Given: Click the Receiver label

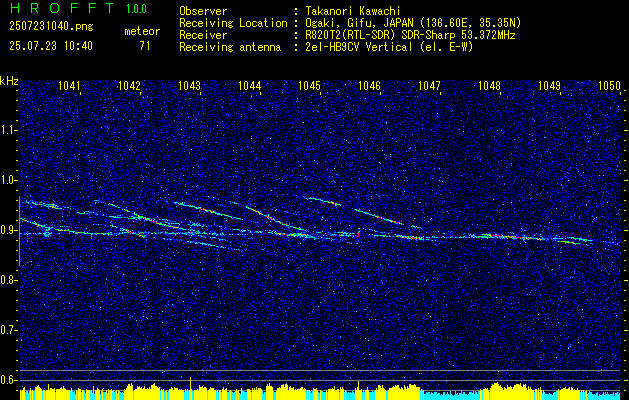Looking at the screenshot, I should [x=203, y=35].
